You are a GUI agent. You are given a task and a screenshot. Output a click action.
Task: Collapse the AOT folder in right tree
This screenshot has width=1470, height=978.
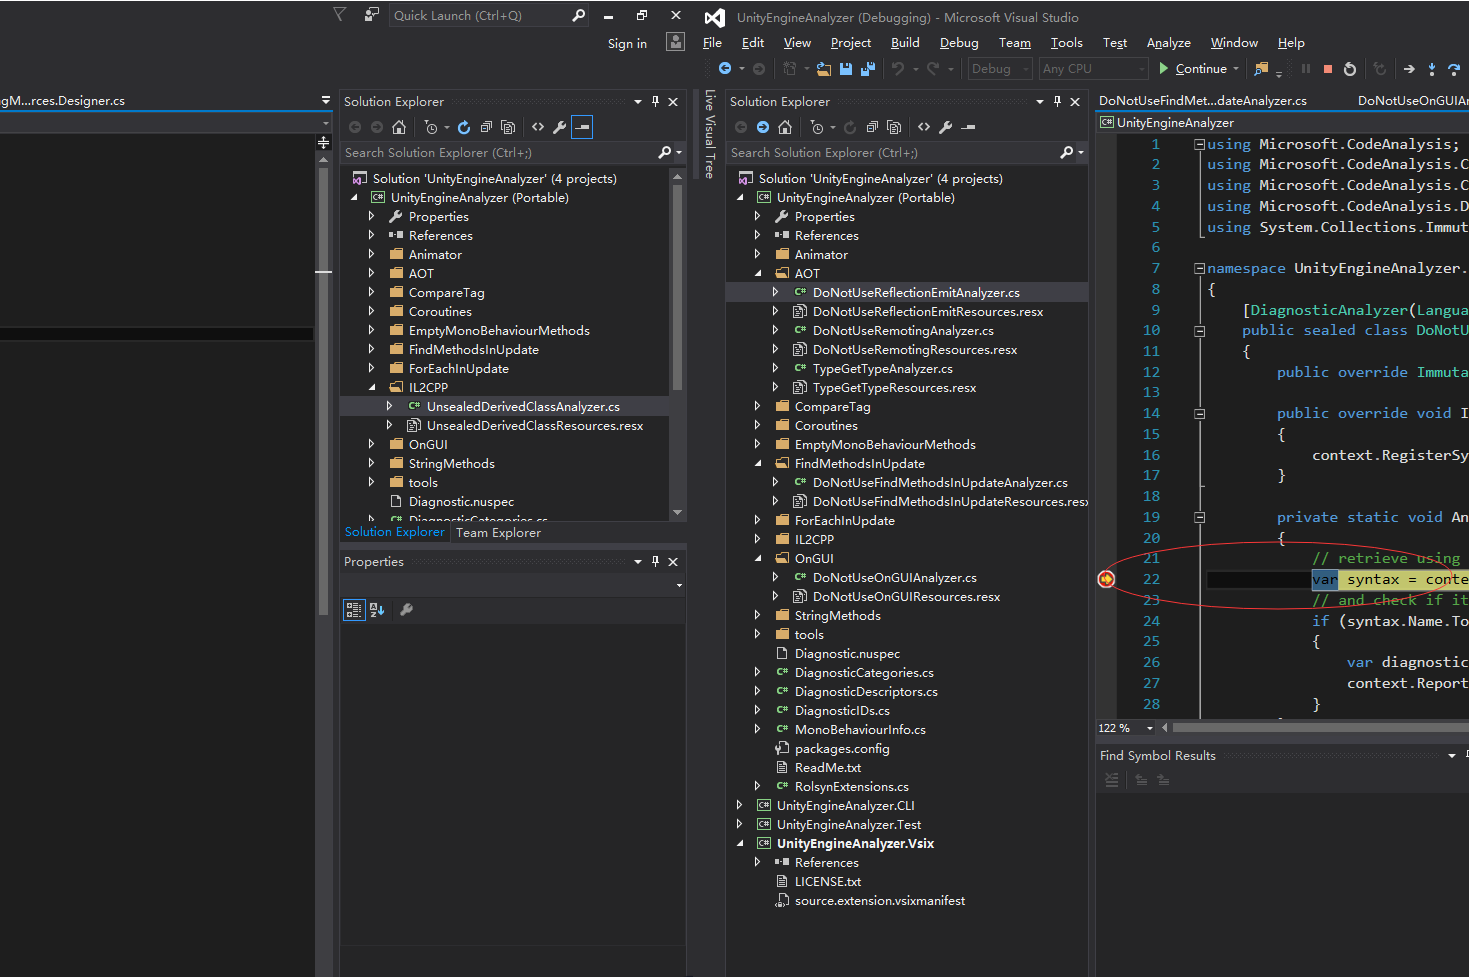pos(757,274)
